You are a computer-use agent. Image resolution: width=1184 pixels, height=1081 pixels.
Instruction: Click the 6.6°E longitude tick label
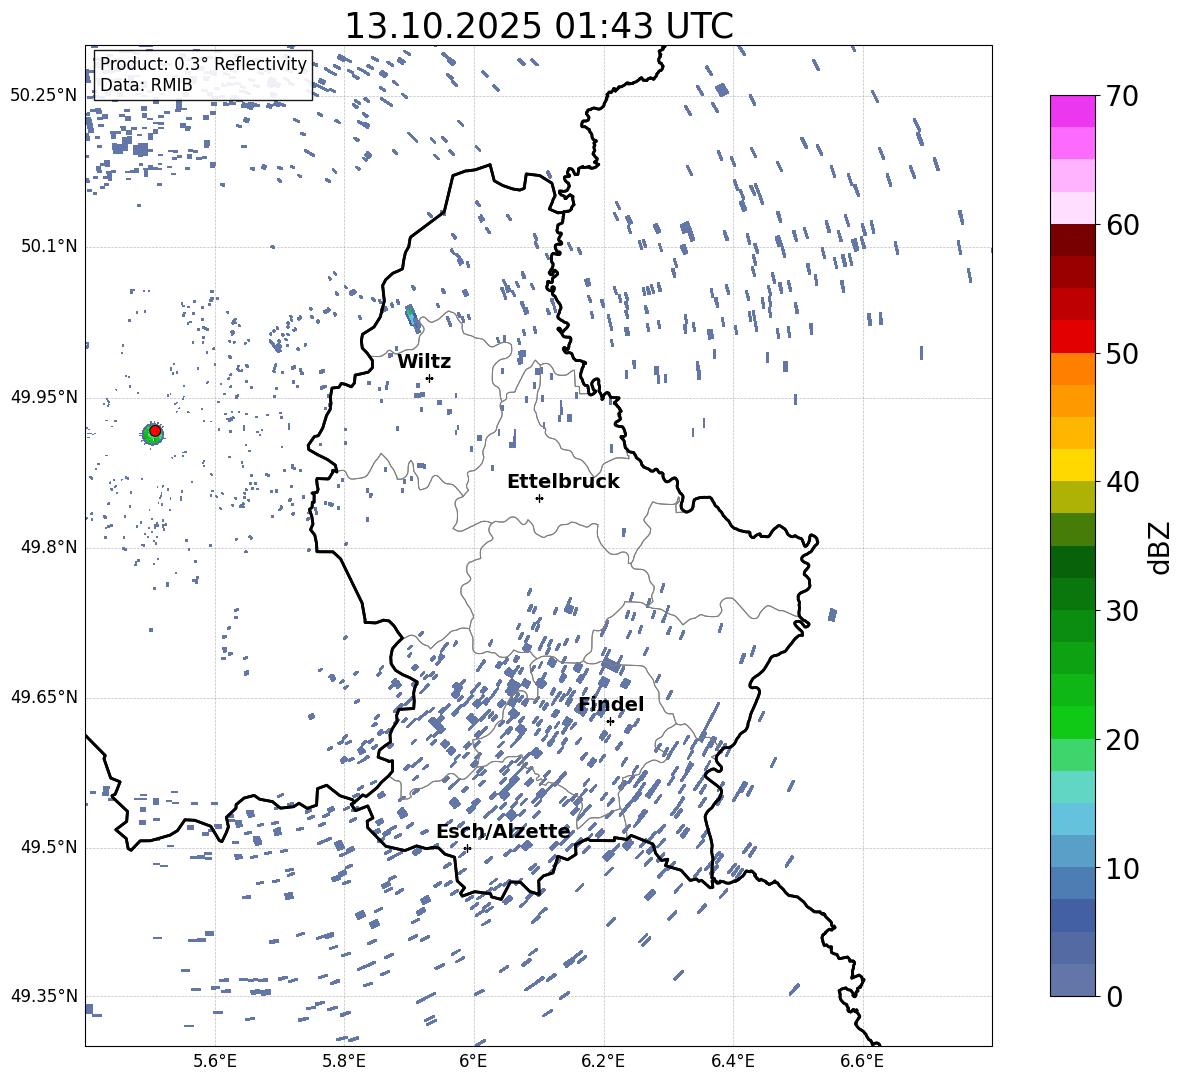[x=862, y=1060]
